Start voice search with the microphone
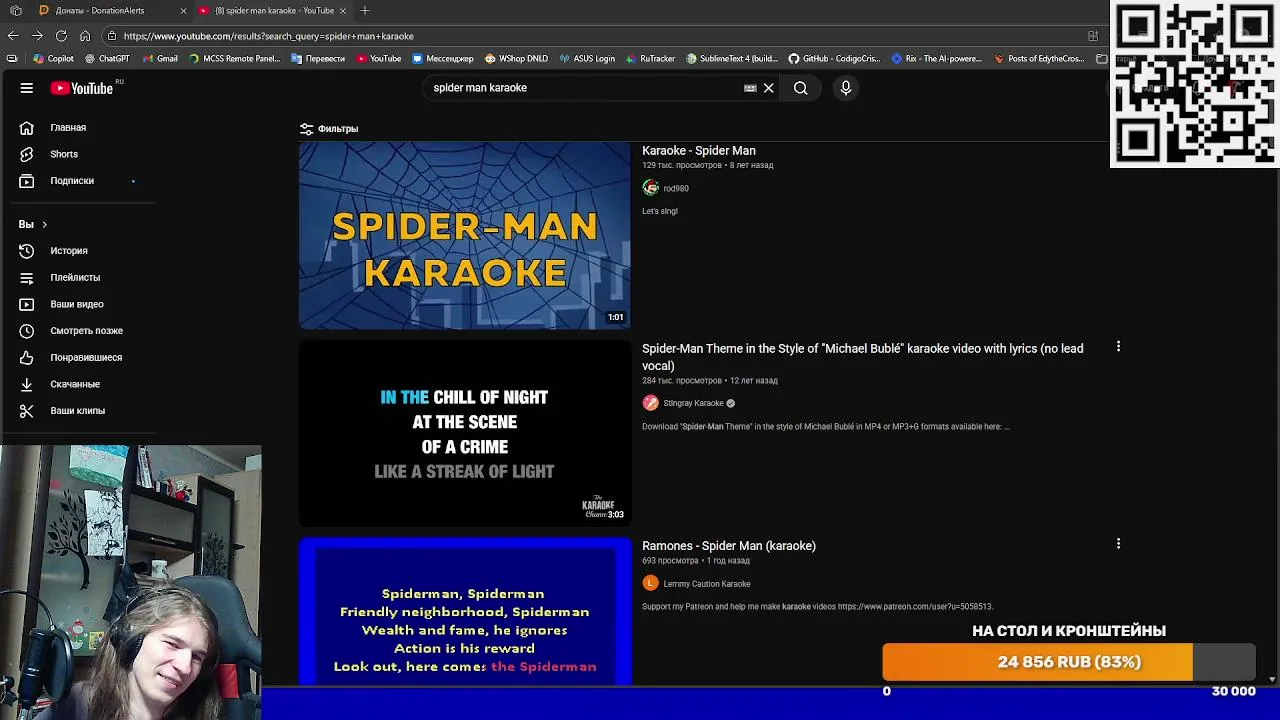 coord(846,88)
